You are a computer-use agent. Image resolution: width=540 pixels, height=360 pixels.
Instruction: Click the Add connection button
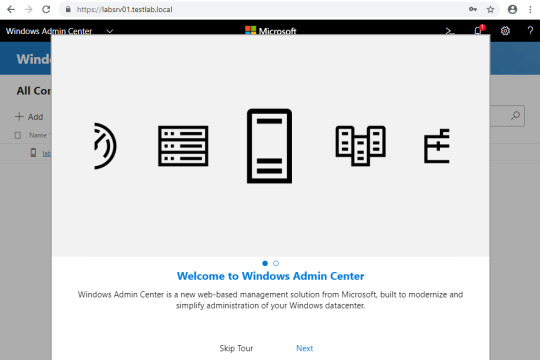[x=29, y=117]
